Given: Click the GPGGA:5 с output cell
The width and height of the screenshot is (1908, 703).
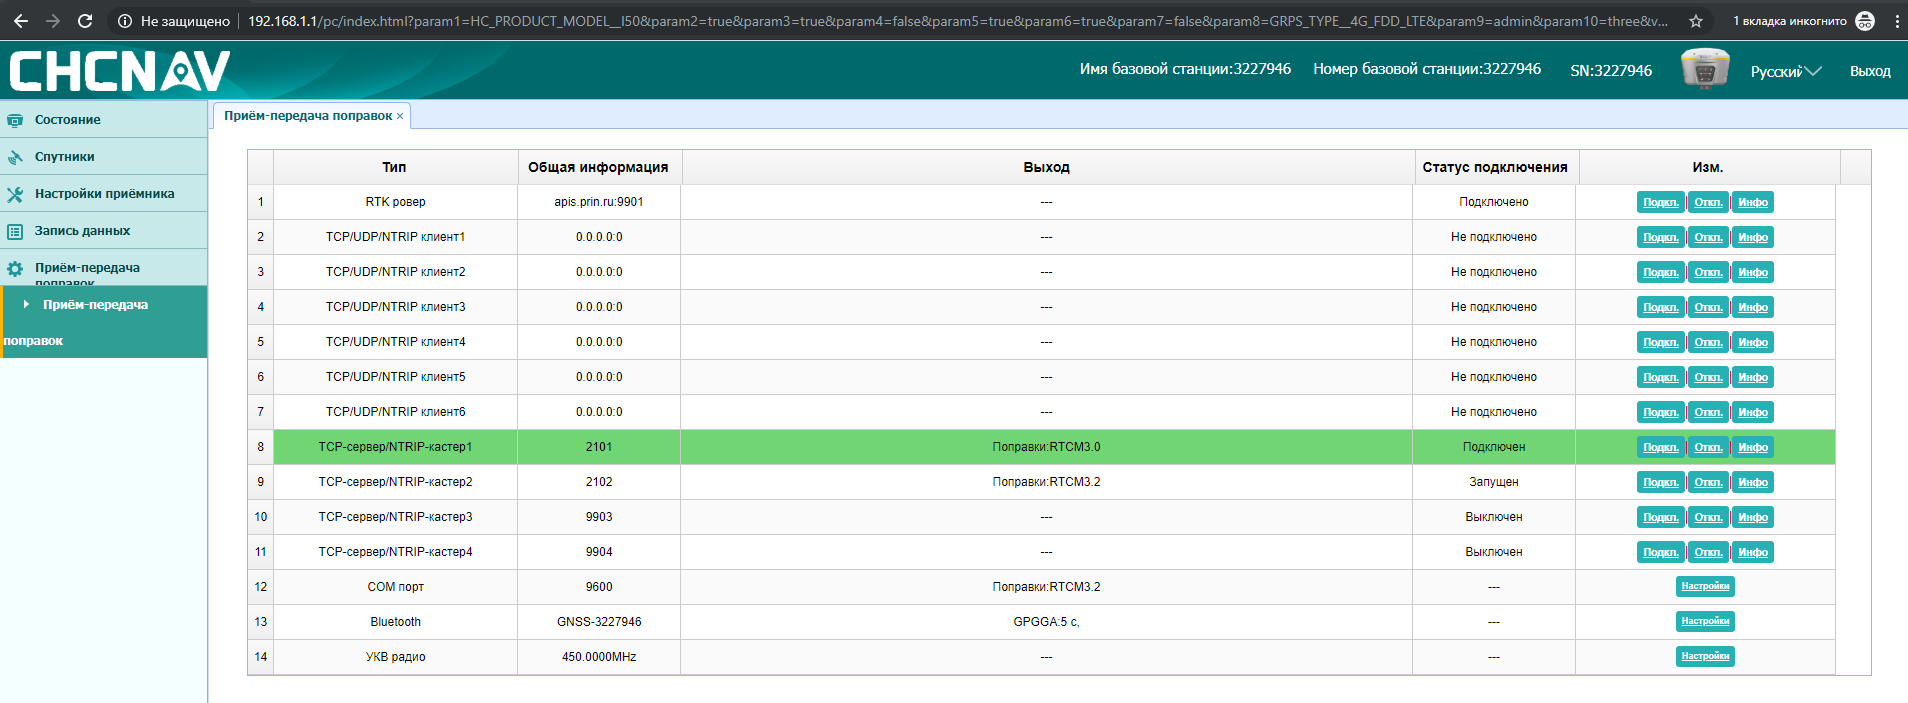Looking at the screenshot, I should click(1046, 622).
